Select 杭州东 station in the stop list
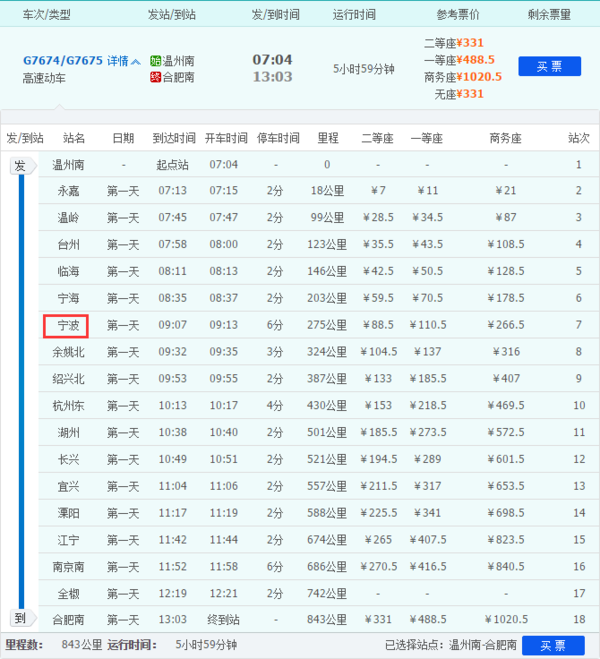 (x=68, y=406)
